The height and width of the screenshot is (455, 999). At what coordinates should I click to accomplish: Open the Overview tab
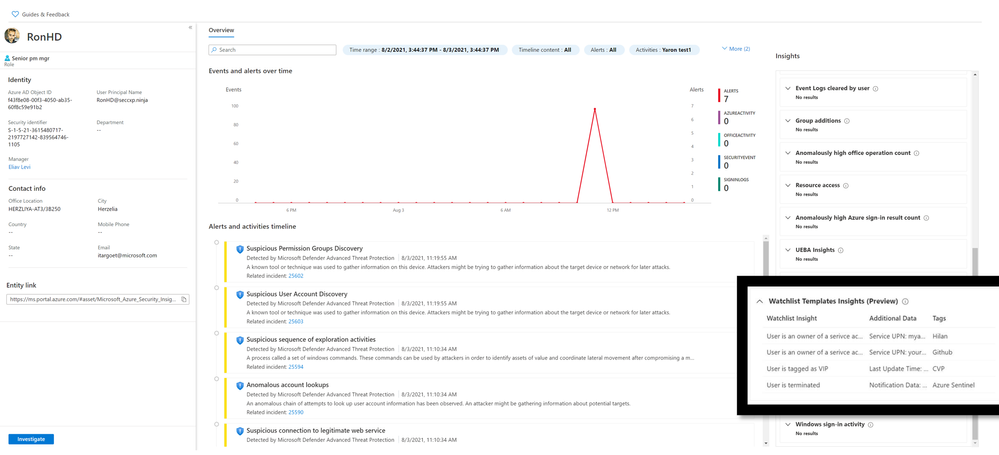coord(221,30)
